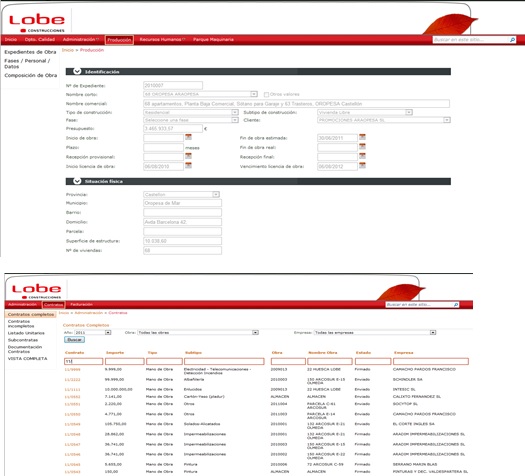Click the Empresa column filter box
The width and height of the screenshot is (525, 476).
pos(431,362)
